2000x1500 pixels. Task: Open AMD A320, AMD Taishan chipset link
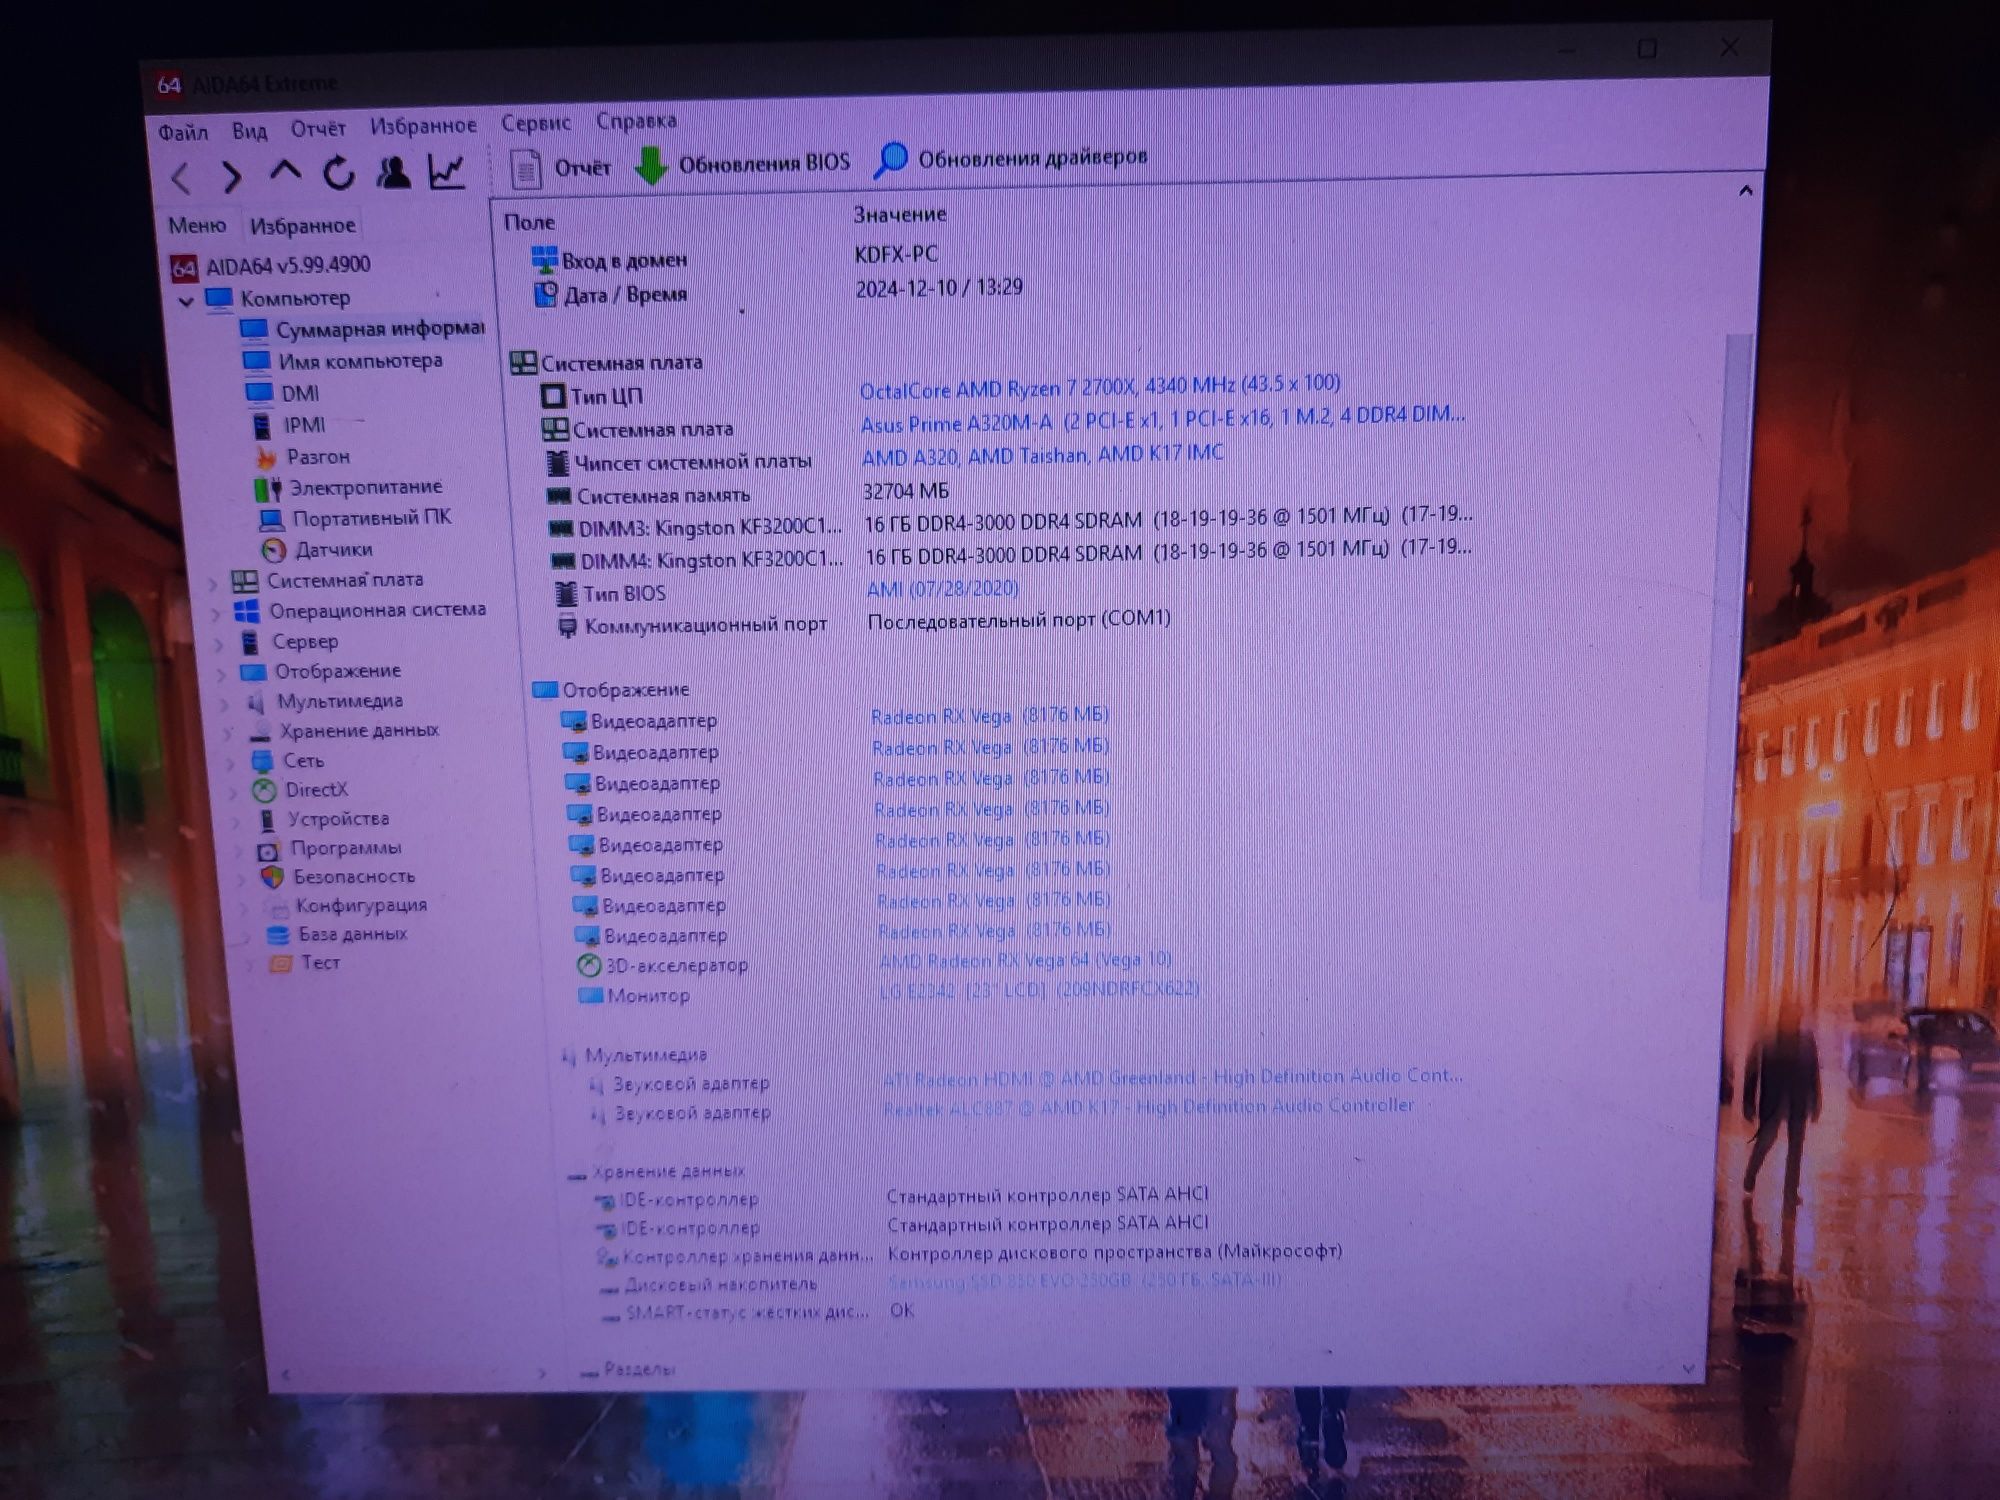point(1042,454)
